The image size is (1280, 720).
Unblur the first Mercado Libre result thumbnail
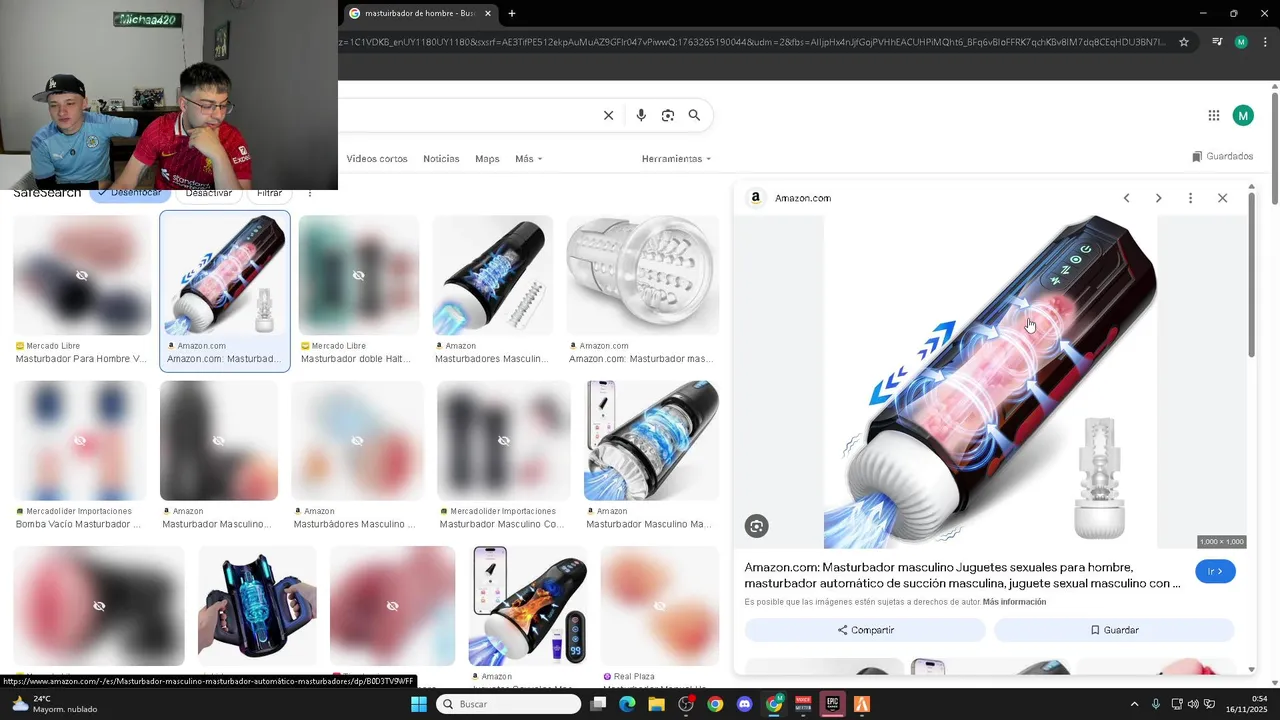(x=82, y=275)
